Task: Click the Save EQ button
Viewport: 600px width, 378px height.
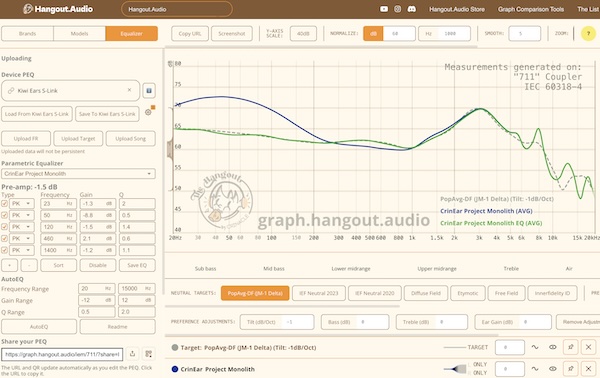Action: click(x=137, y=265)
